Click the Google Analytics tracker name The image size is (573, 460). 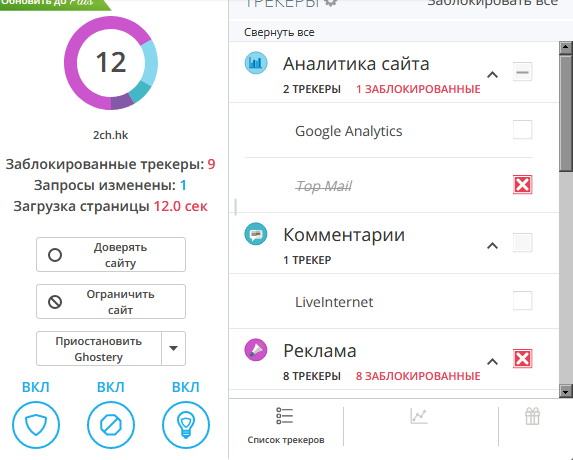click(349, 131)
